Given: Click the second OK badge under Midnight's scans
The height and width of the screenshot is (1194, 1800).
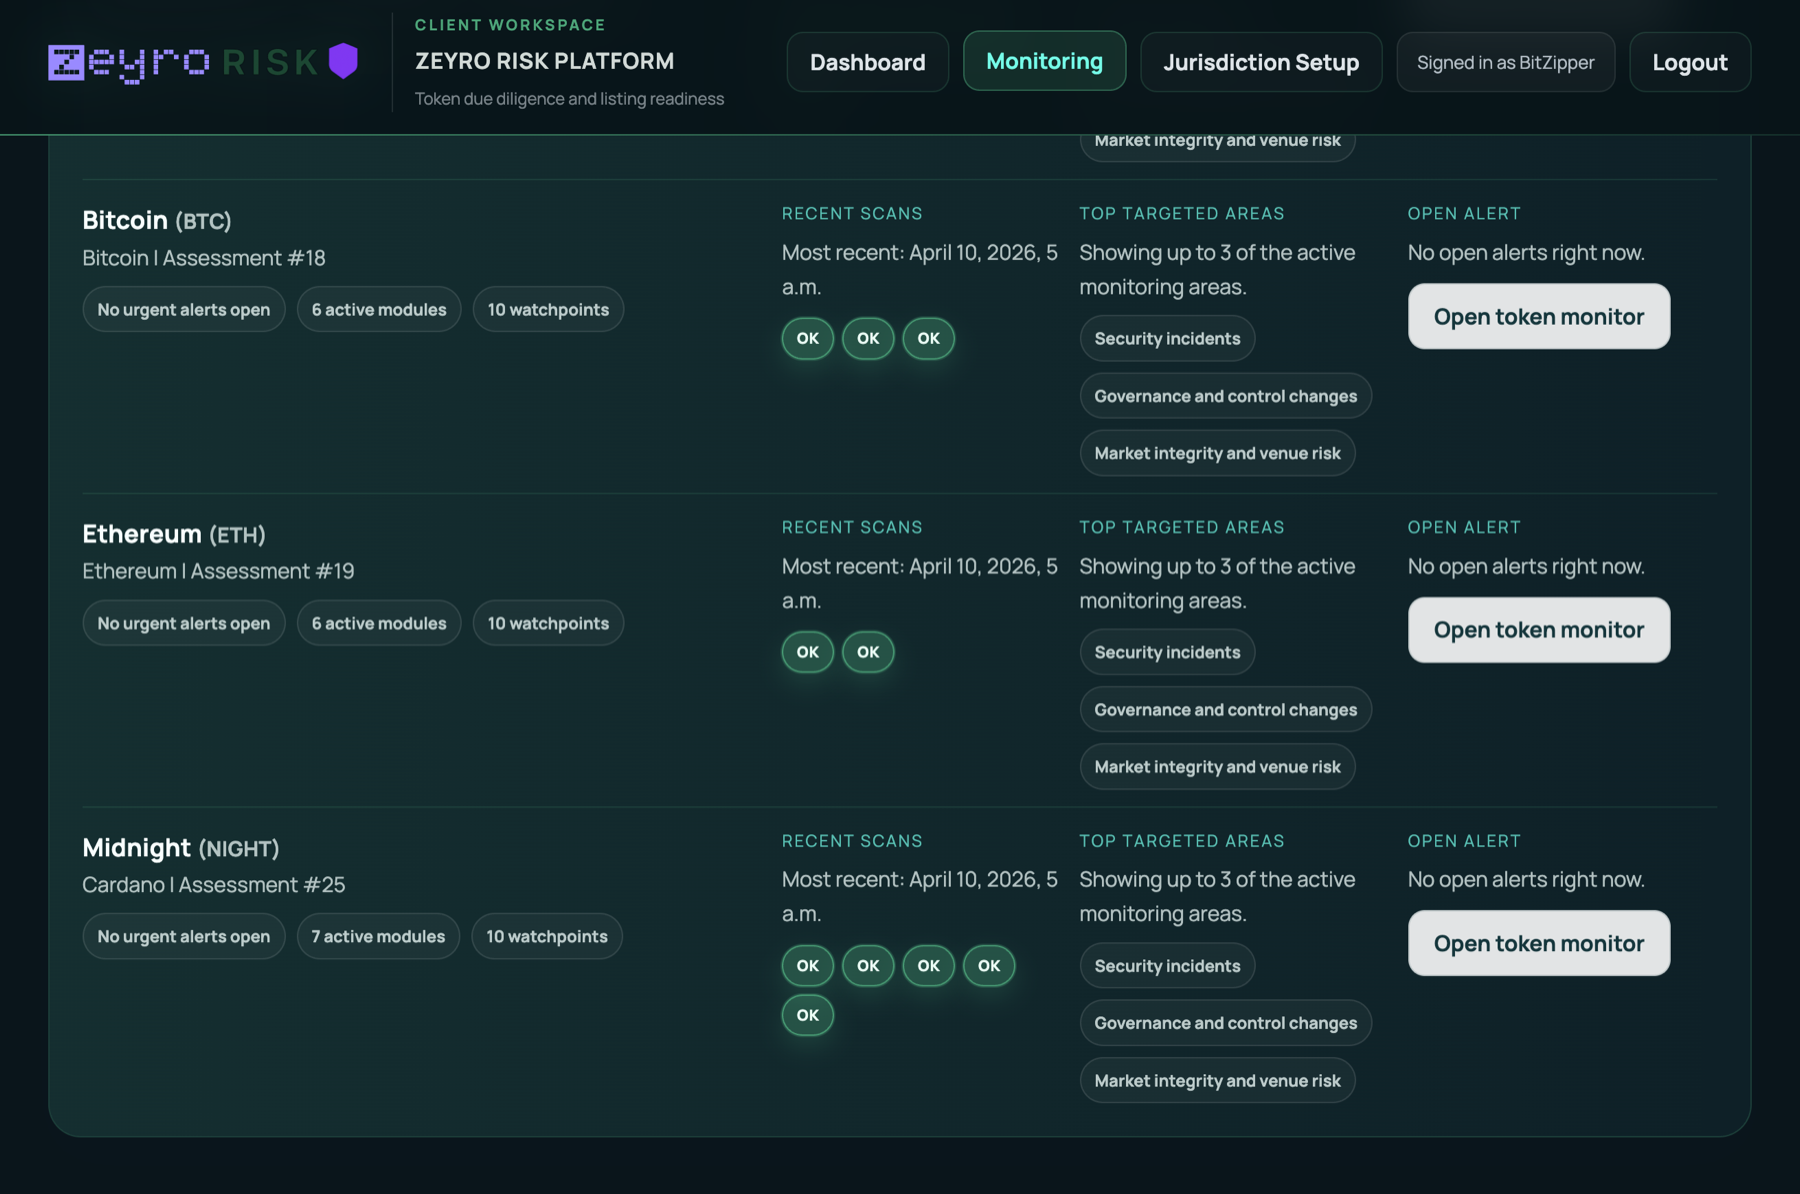Looking at the screenshot, I should pyautogui.click(x=867, y=965).
